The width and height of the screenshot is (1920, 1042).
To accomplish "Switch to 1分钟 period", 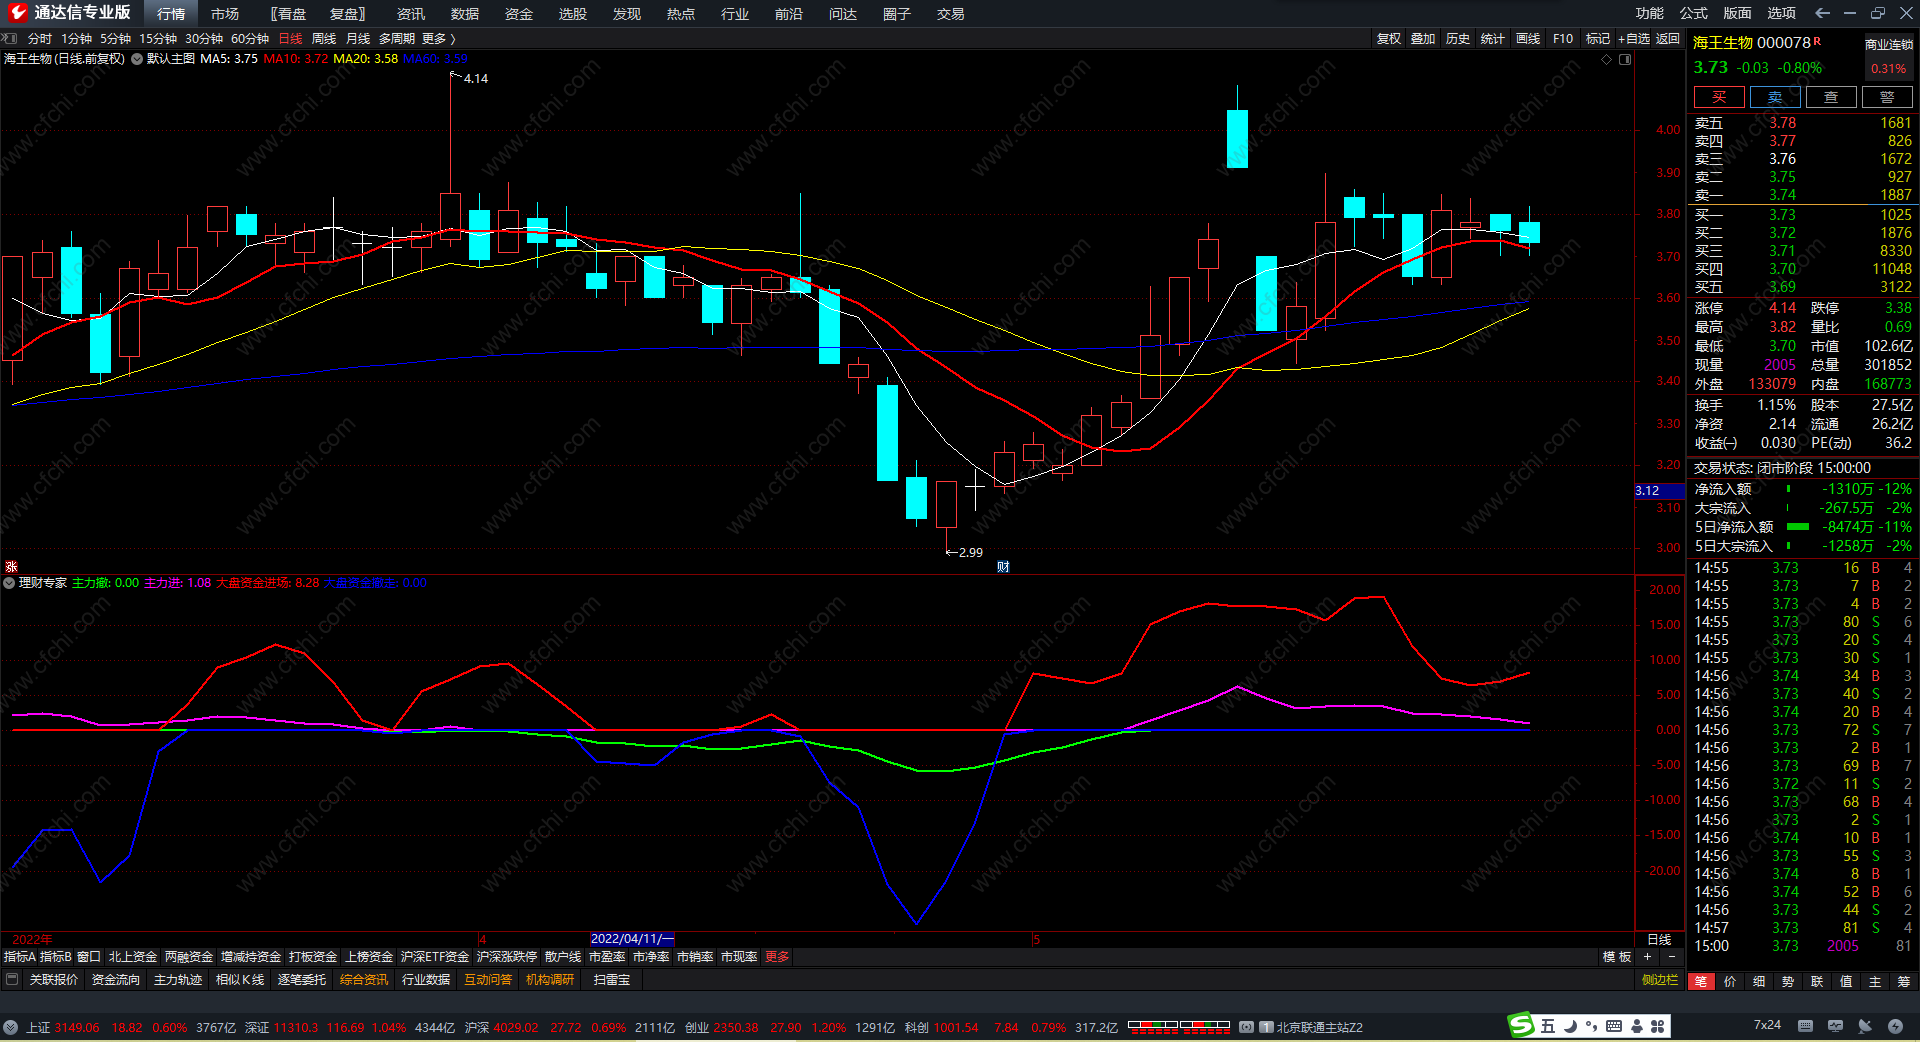I will tap(77, 38).
